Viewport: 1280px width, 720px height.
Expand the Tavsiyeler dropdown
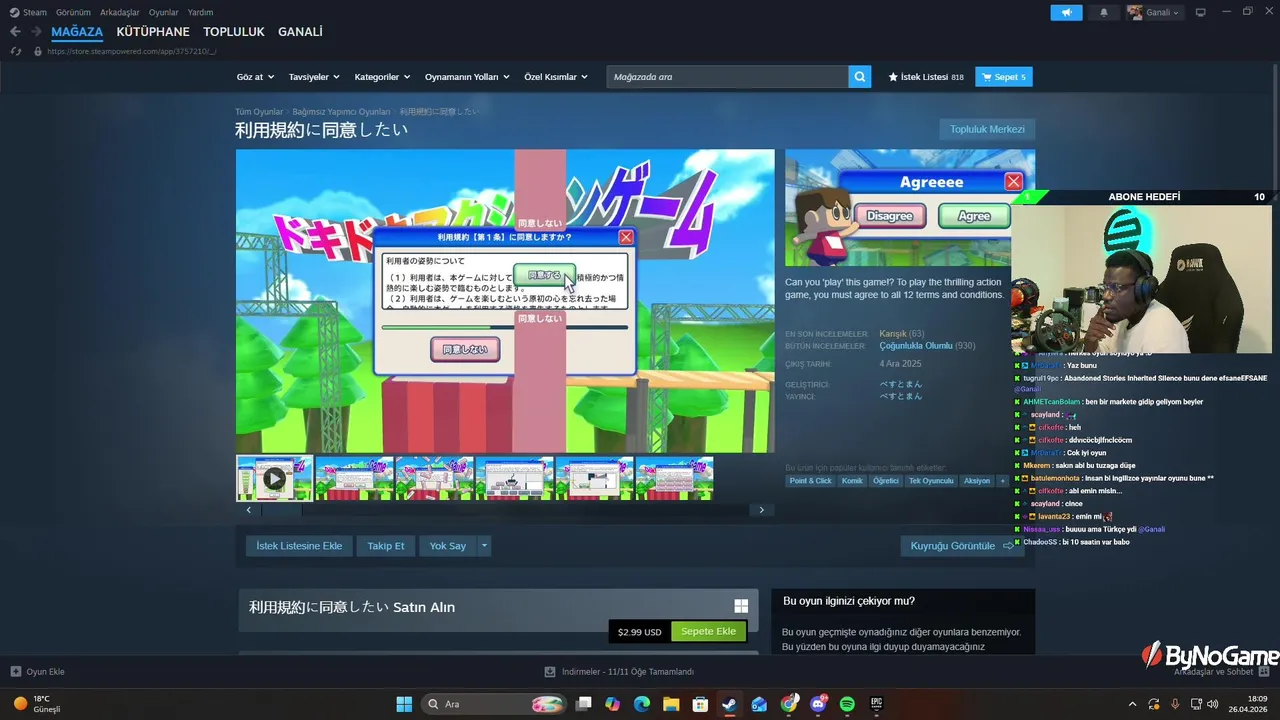[314, 77]
